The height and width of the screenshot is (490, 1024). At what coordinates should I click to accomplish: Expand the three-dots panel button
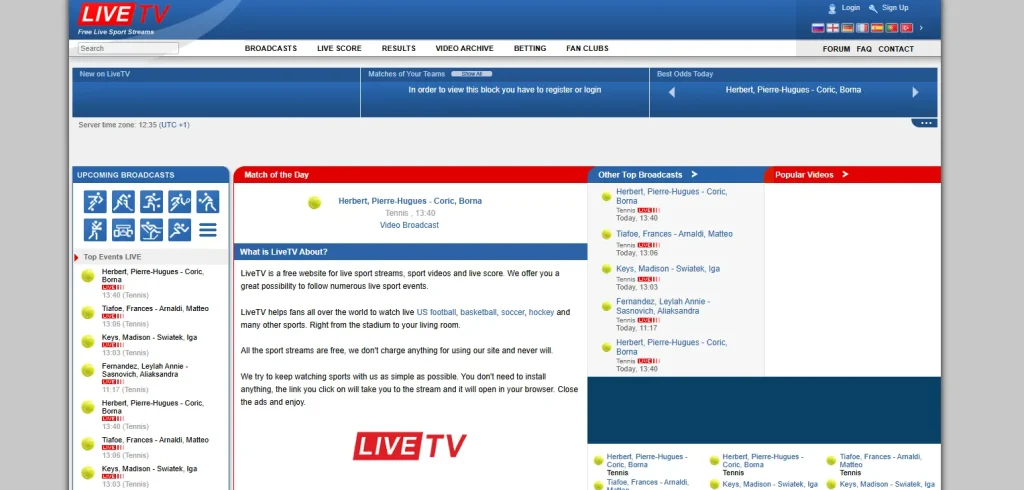(925, 123)
